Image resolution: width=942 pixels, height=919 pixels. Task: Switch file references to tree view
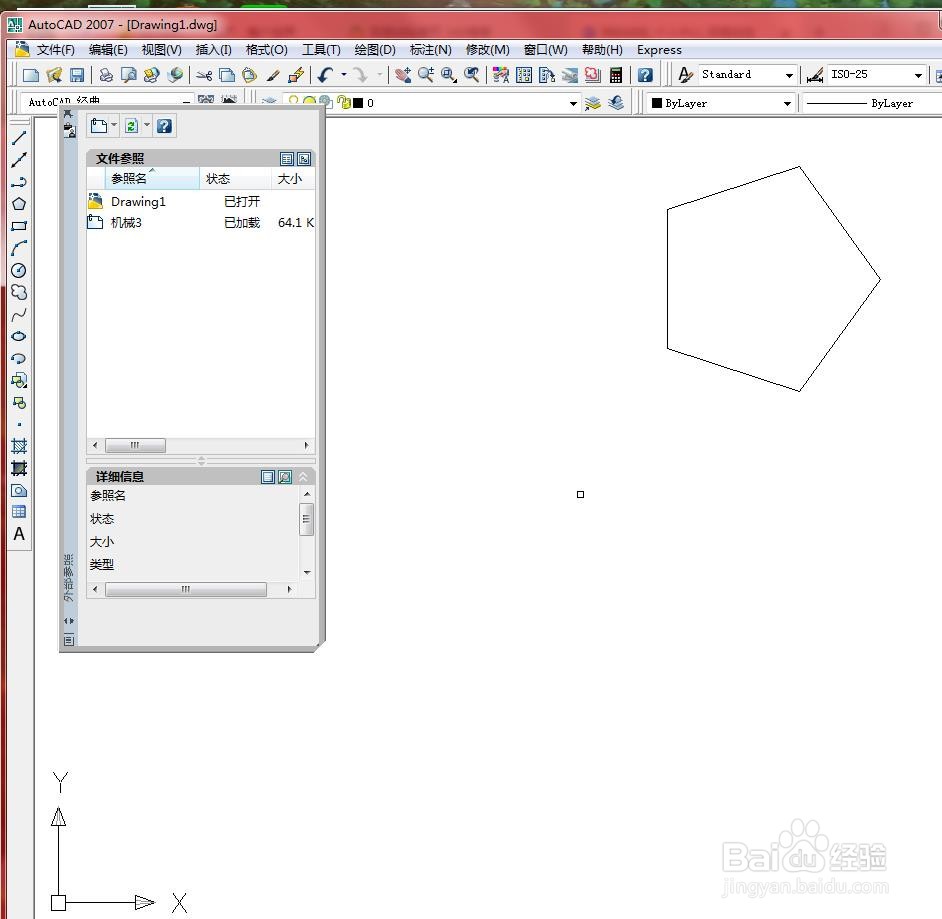(x=304, y=159)
